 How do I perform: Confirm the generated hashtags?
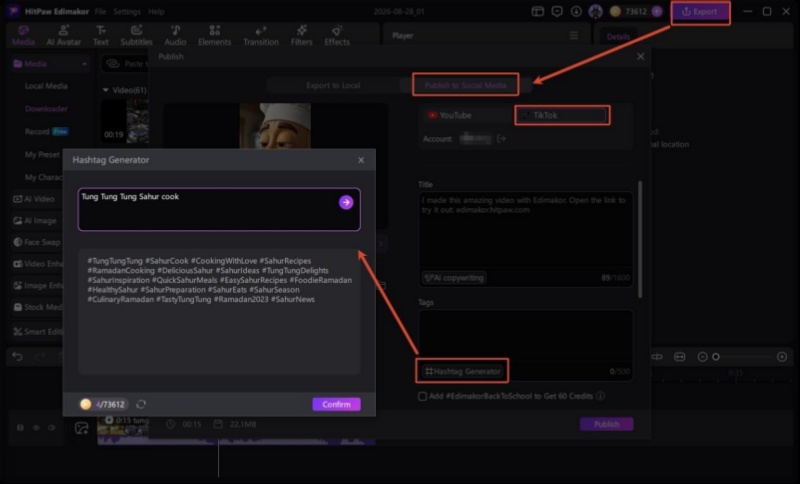click(x=336, y=404)
